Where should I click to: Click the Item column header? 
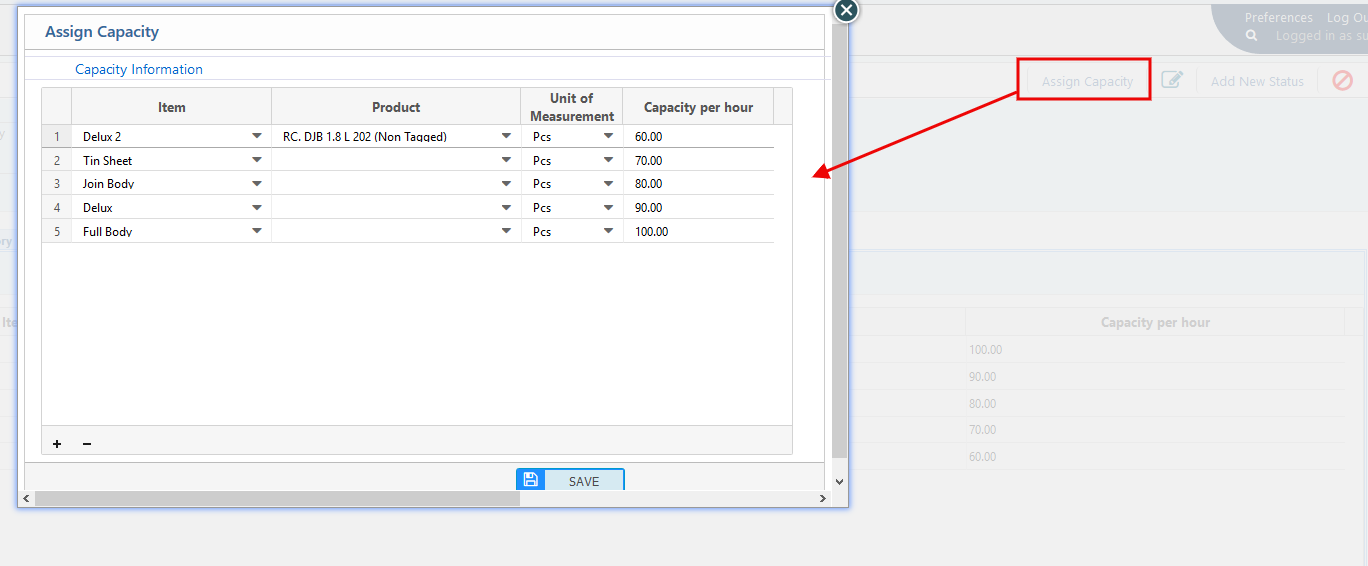click(x=172, y=107)
